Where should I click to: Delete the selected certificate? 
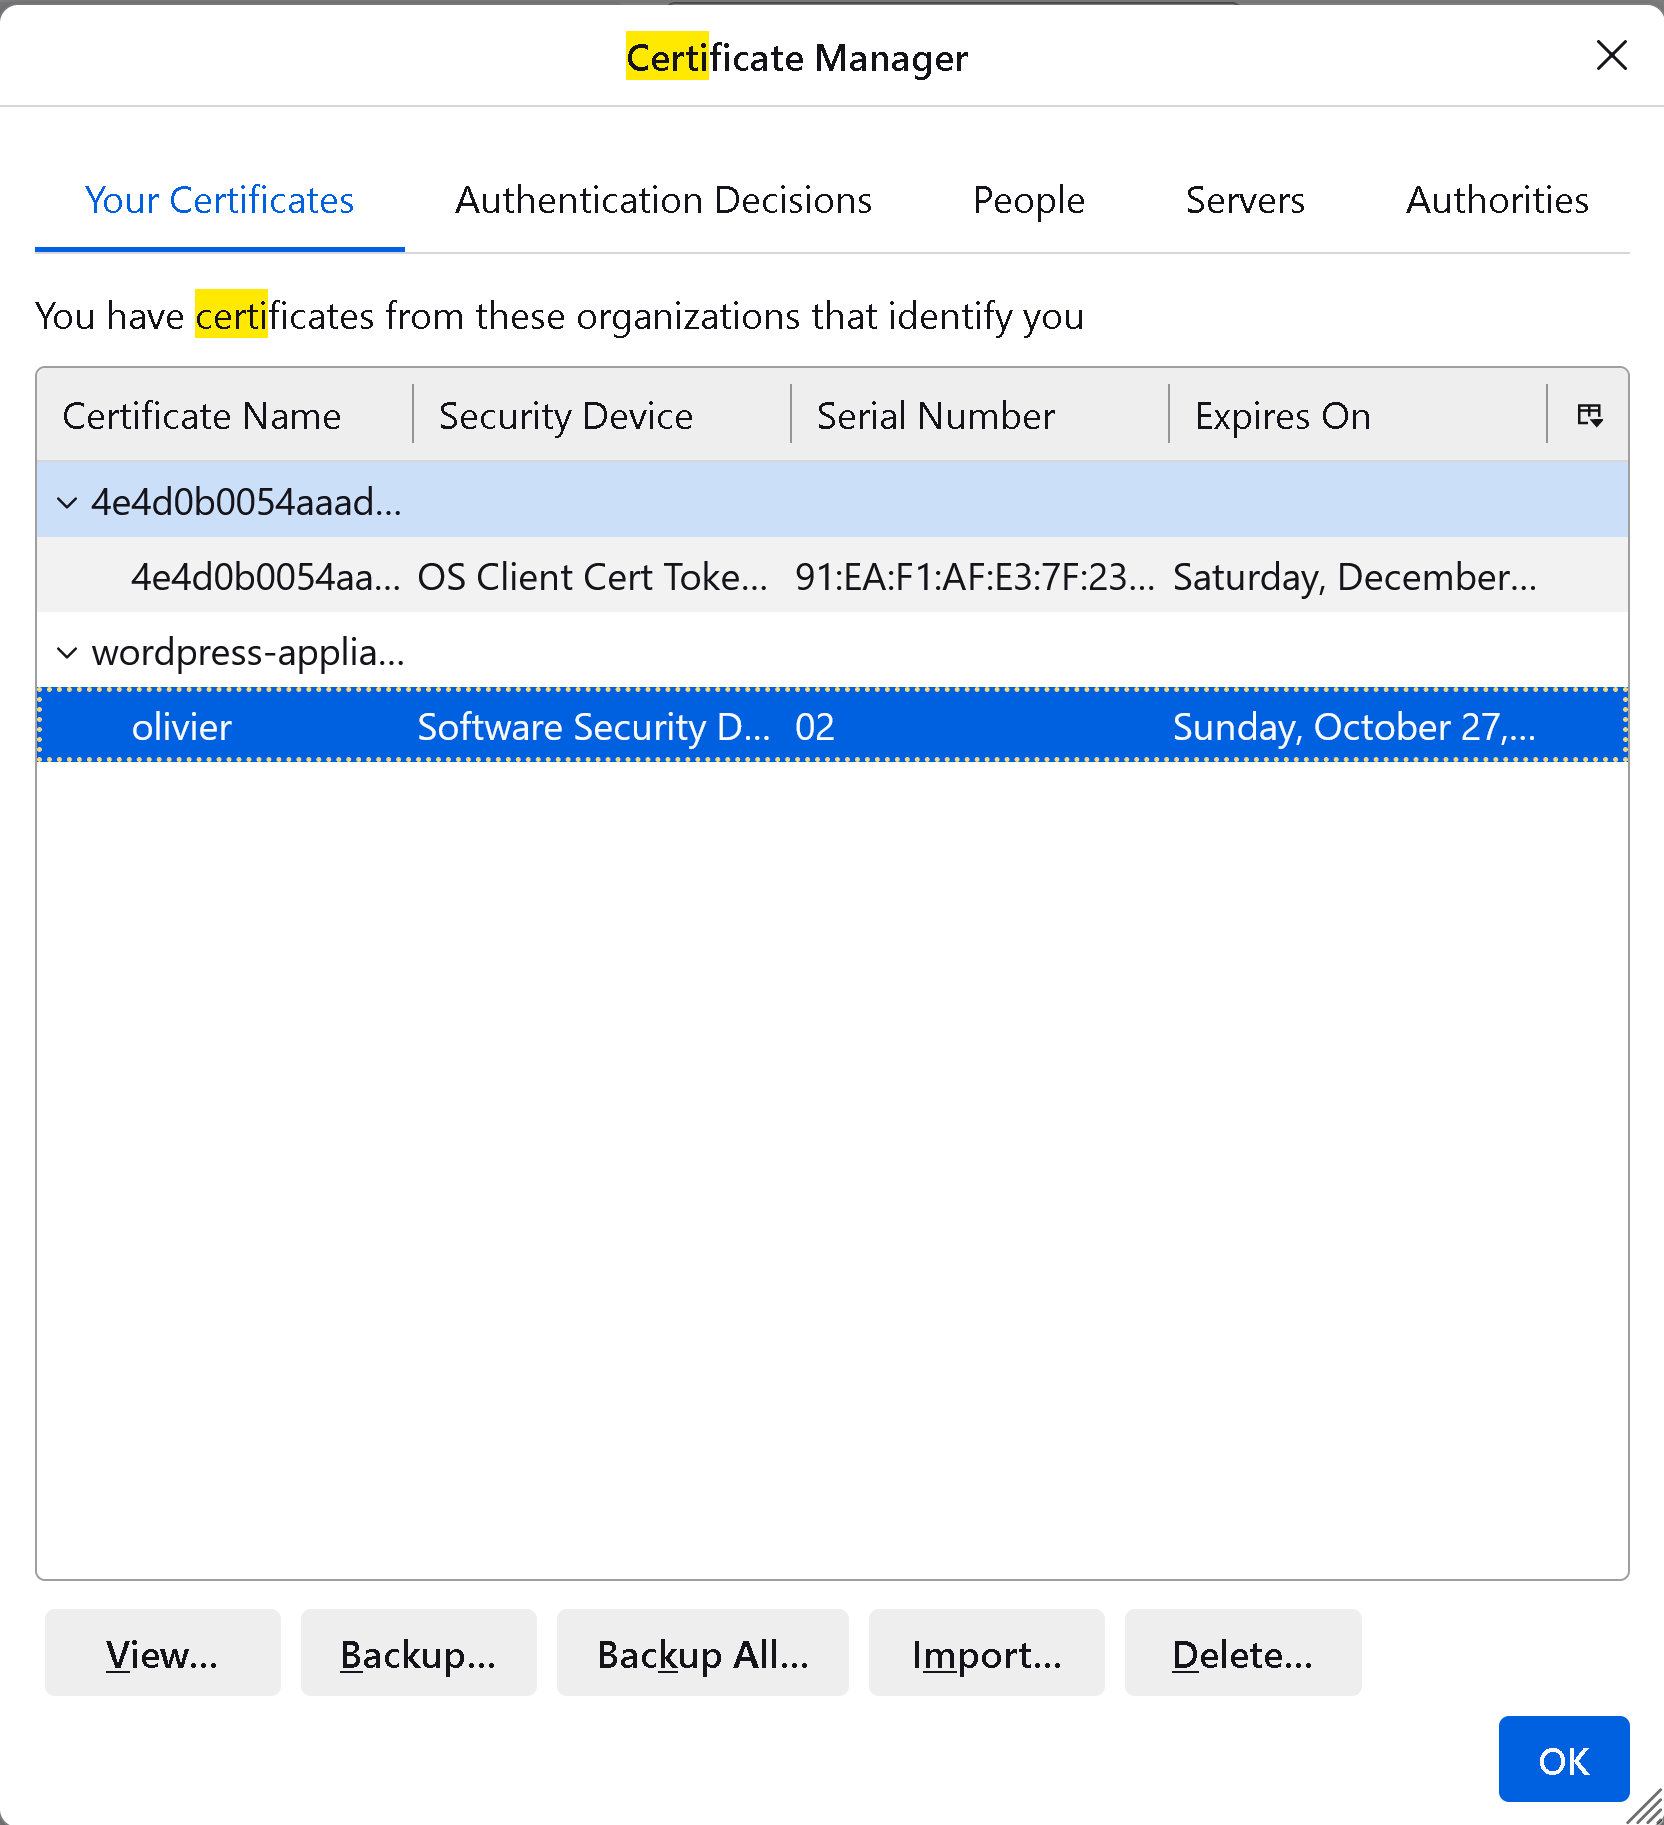[x=1242, y=1653]
